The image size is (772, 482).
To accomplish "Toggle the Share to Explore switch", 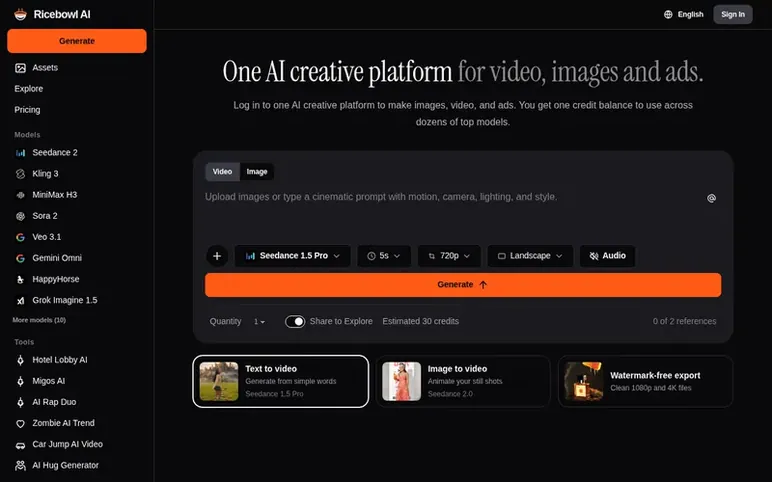I will tap(295, 321).
